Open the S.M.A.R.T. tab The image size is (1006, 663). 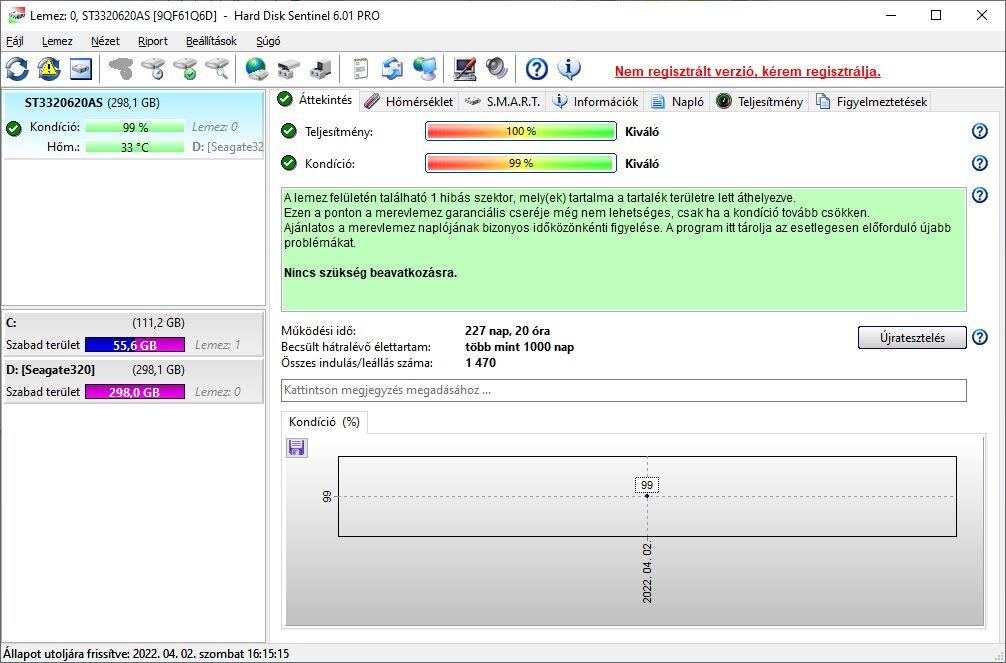tap(502, 101)
